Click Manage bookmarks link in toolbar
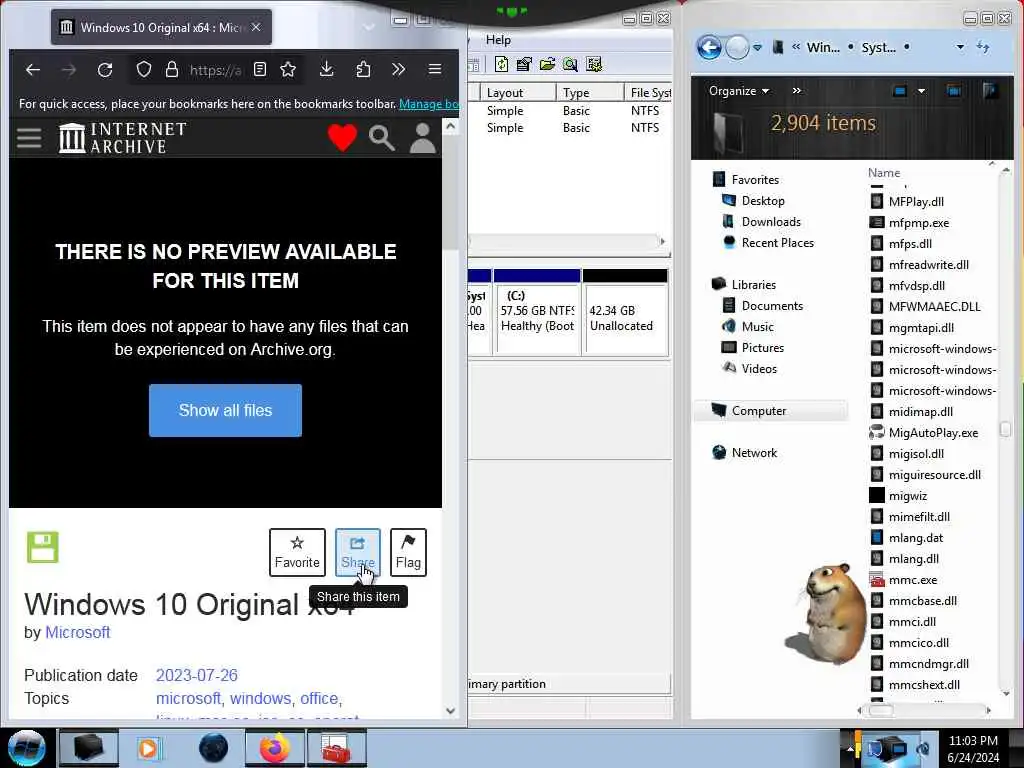 tap(429, 104)
